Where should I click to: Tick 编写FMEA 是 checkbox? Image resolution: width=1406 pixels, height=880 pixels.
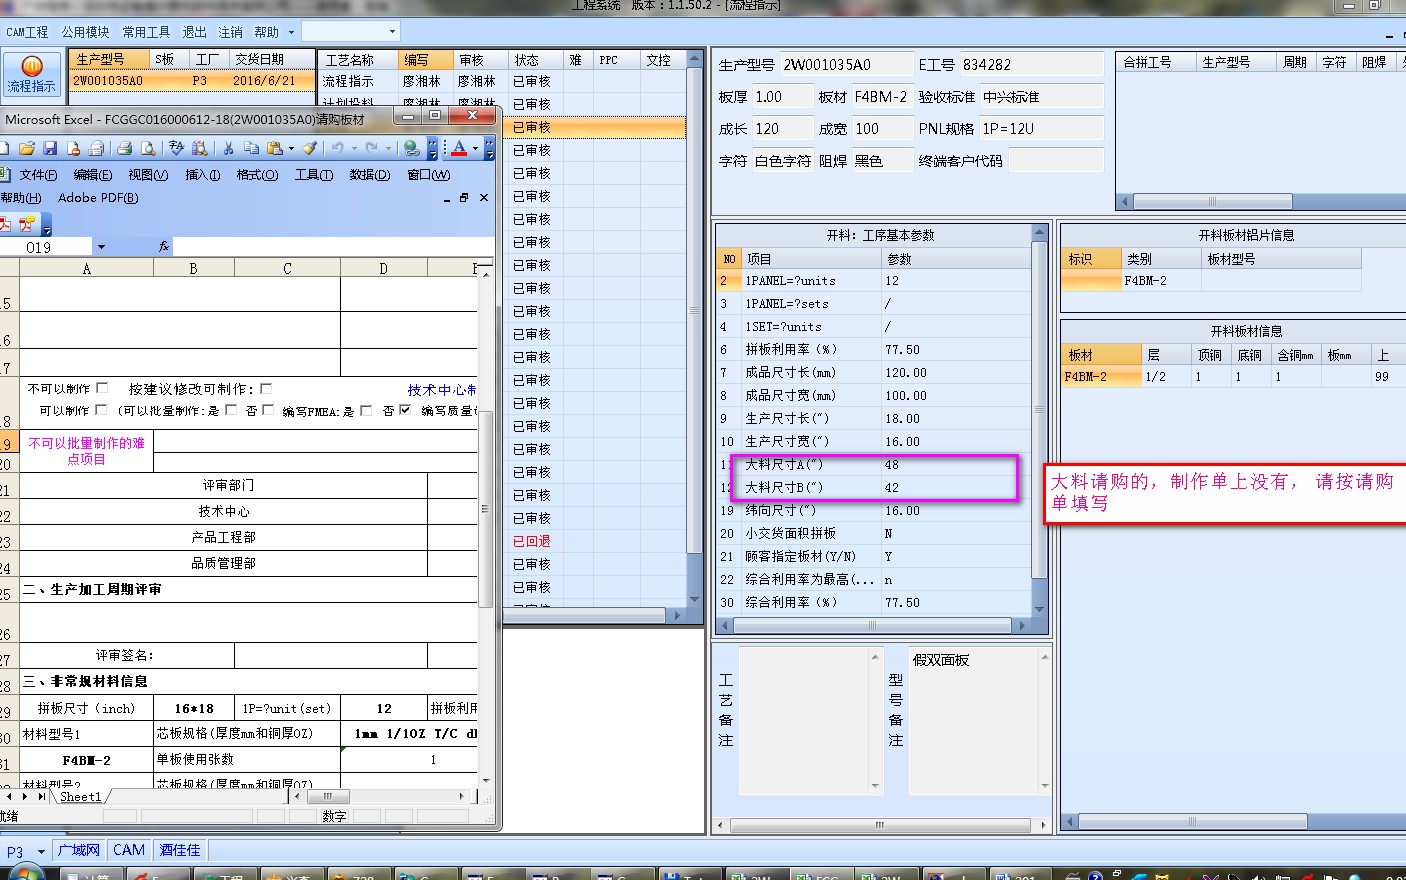point(366,410)
